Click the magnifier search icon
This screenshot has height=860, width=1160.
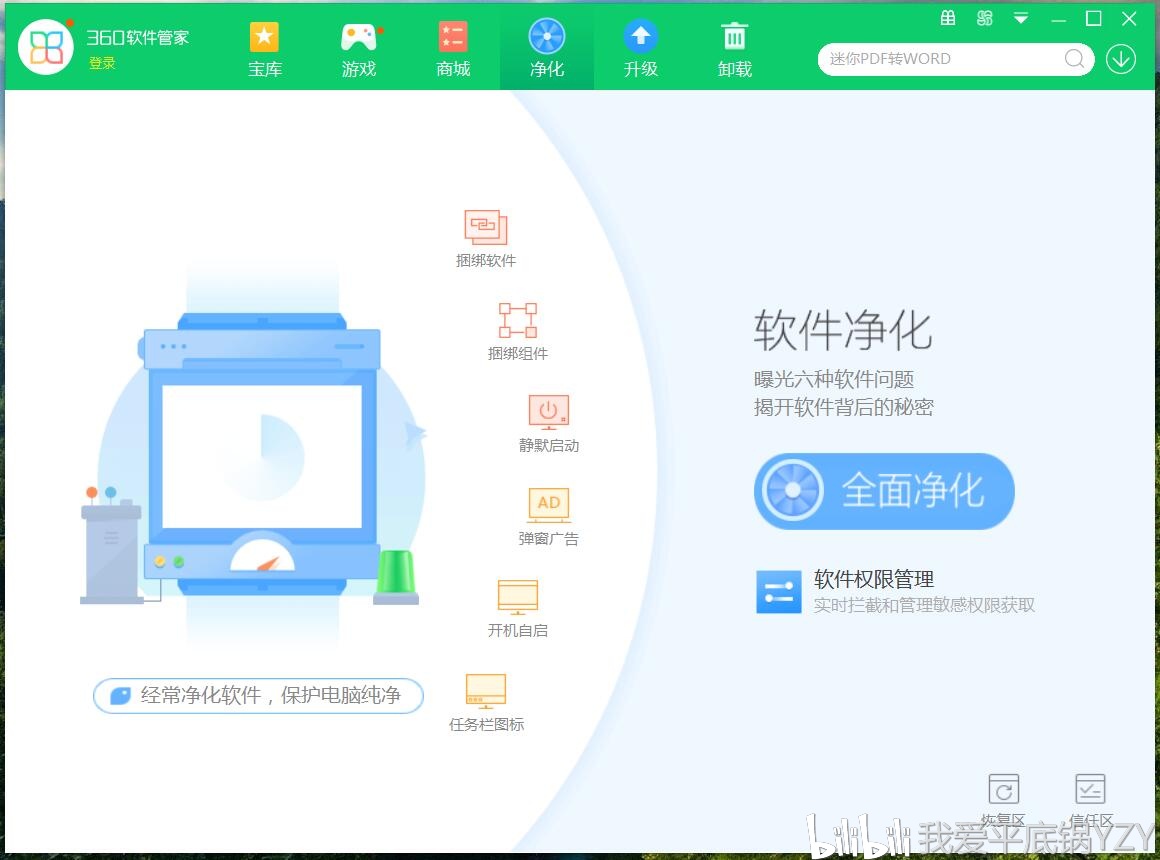1074,58
